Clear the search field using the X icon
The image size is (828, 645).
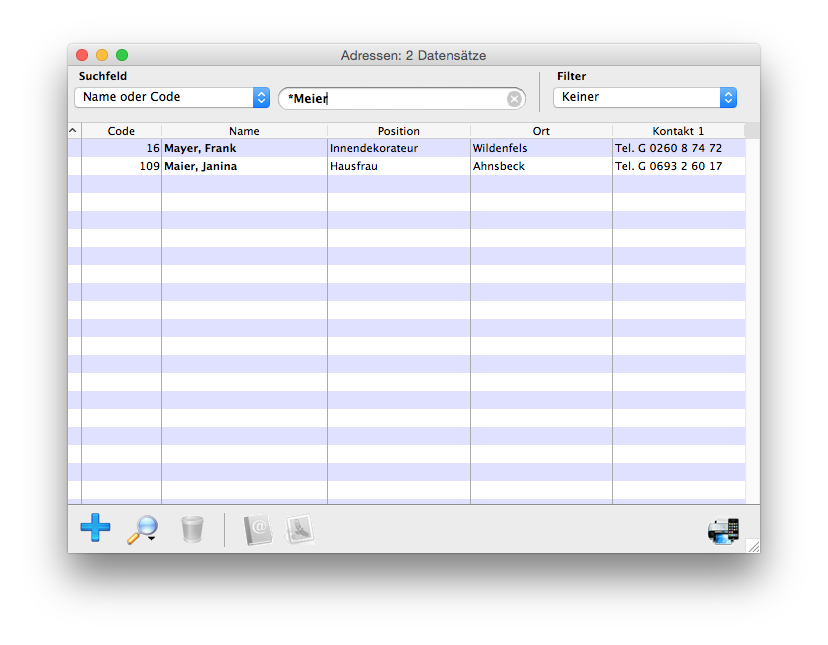(x=514, y=98)
